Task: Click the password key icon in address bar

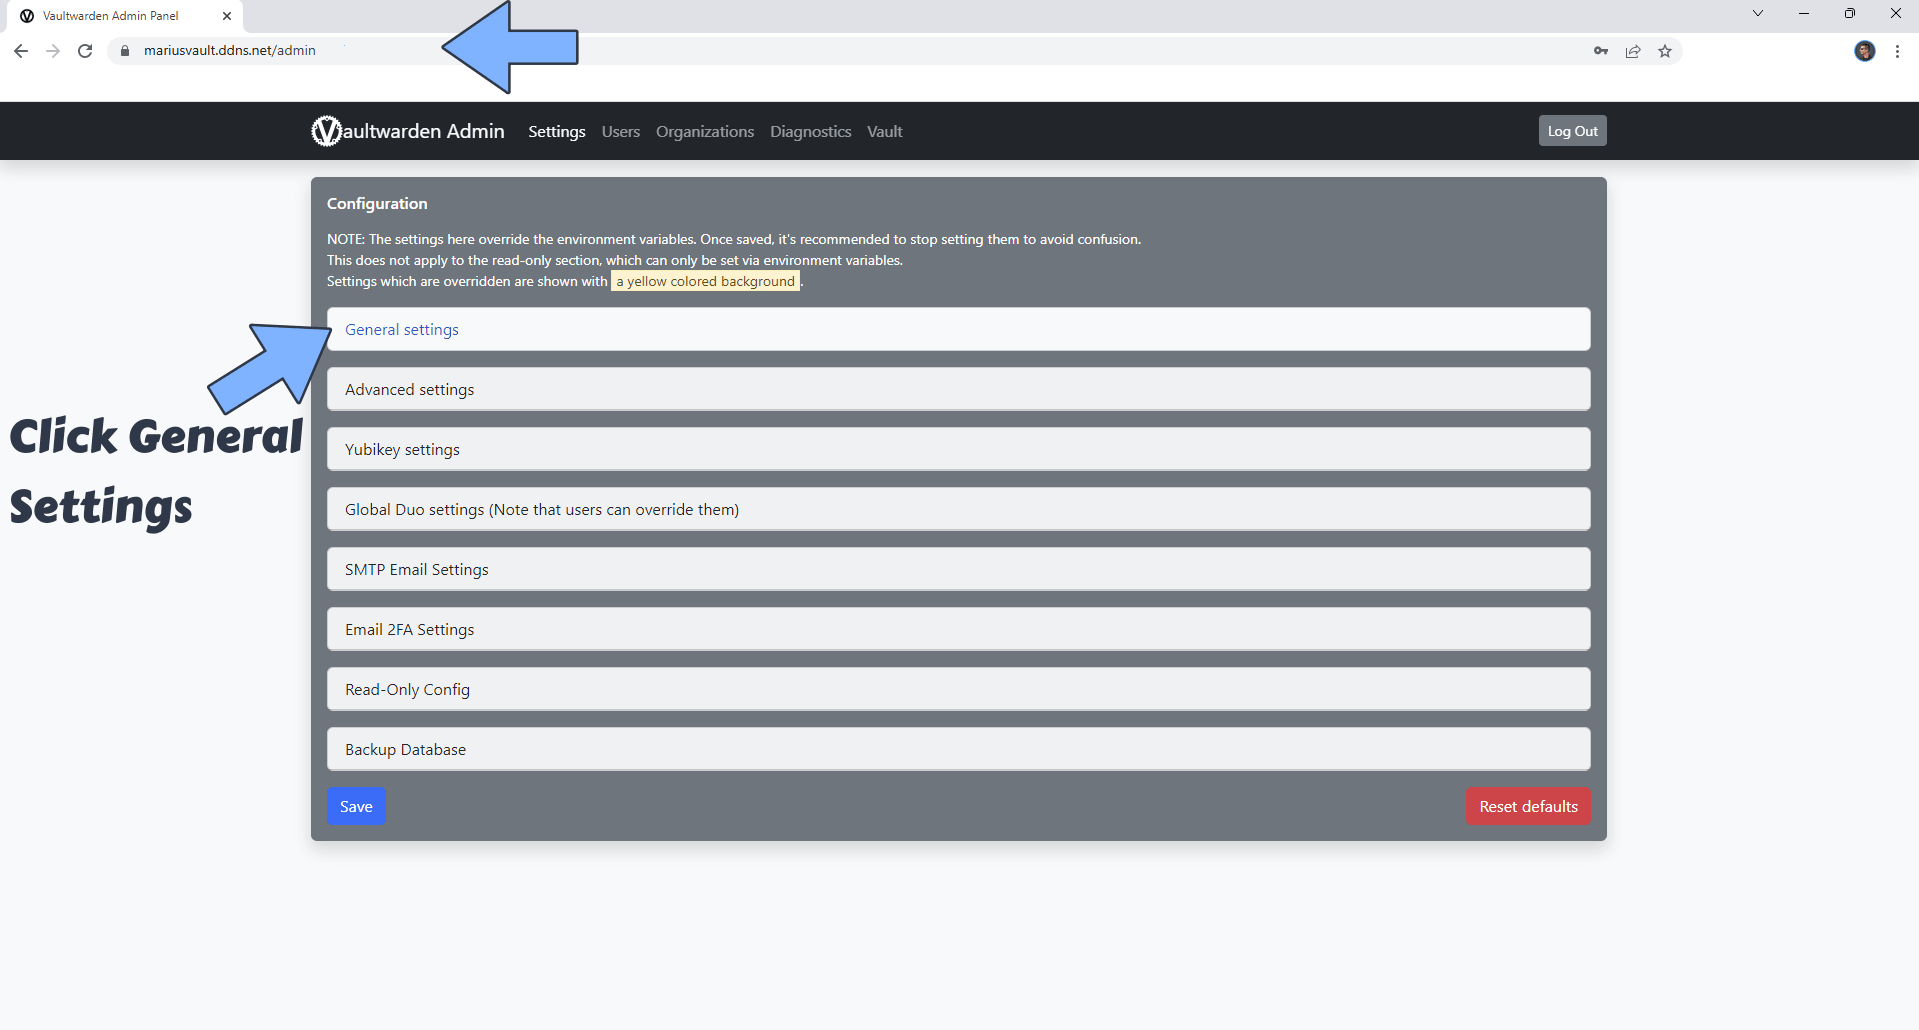Action: pyautogui.click(x=1600, y=51)
